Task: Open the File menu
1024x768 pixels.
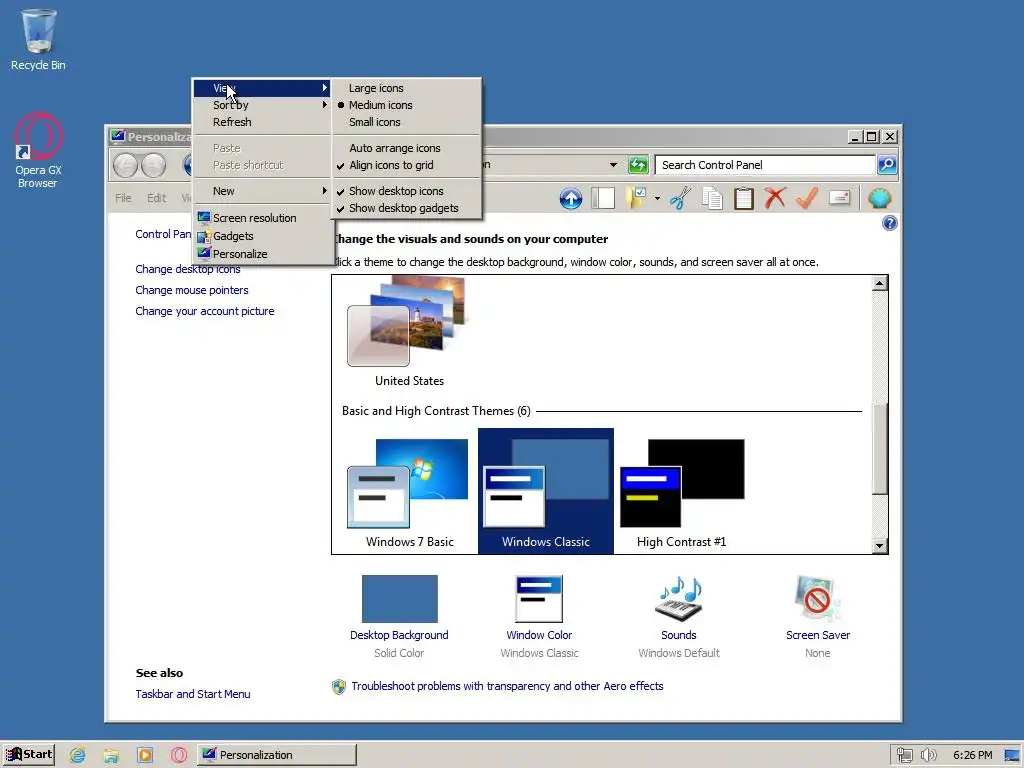Action: pyautogui.click(x=123, y=198)
